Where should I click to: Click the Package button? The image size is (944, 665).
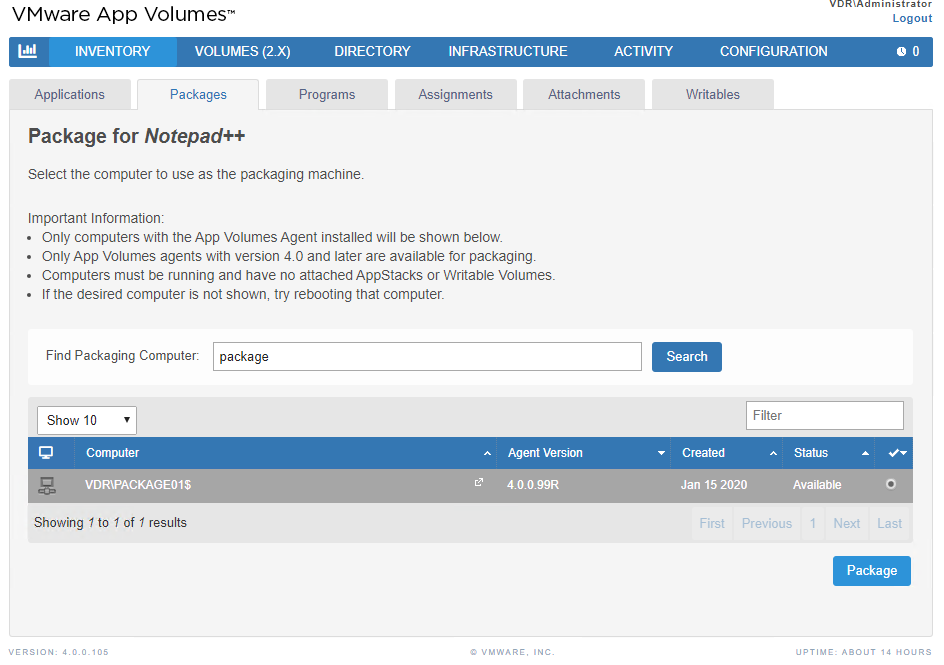point(872,571)
